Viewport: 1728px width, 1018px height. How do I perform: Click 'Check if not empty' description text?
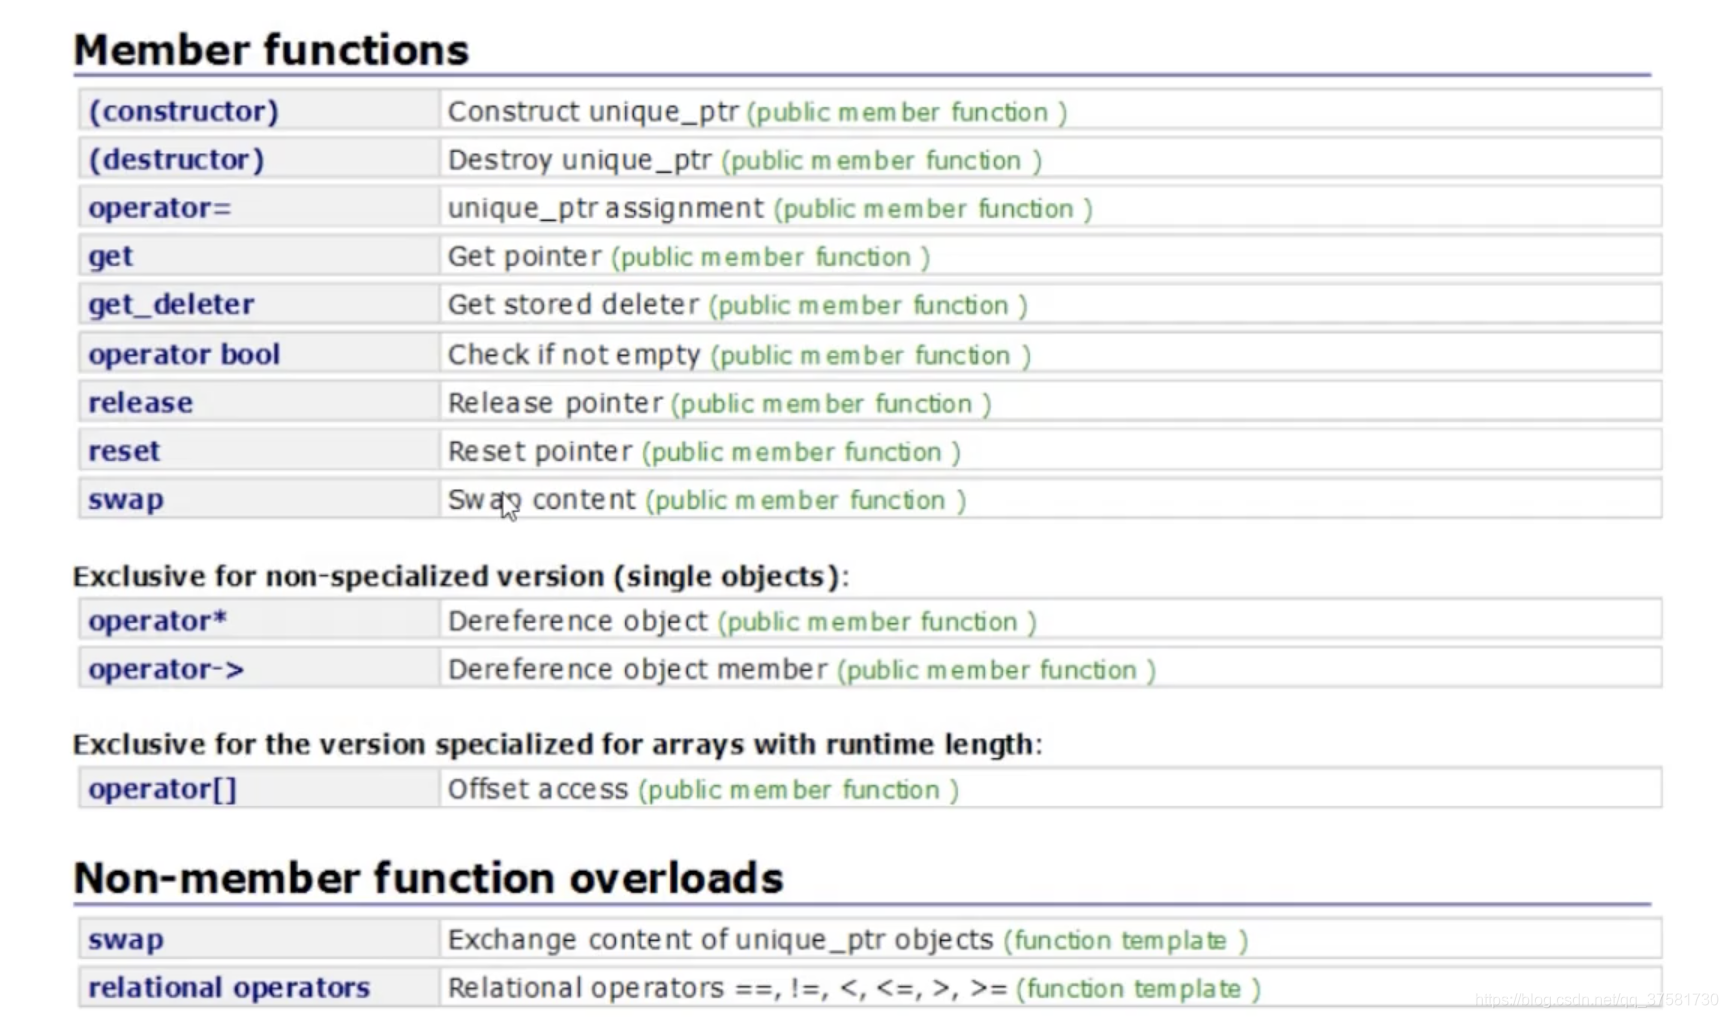pyautogui.click(x=574, y=354)
